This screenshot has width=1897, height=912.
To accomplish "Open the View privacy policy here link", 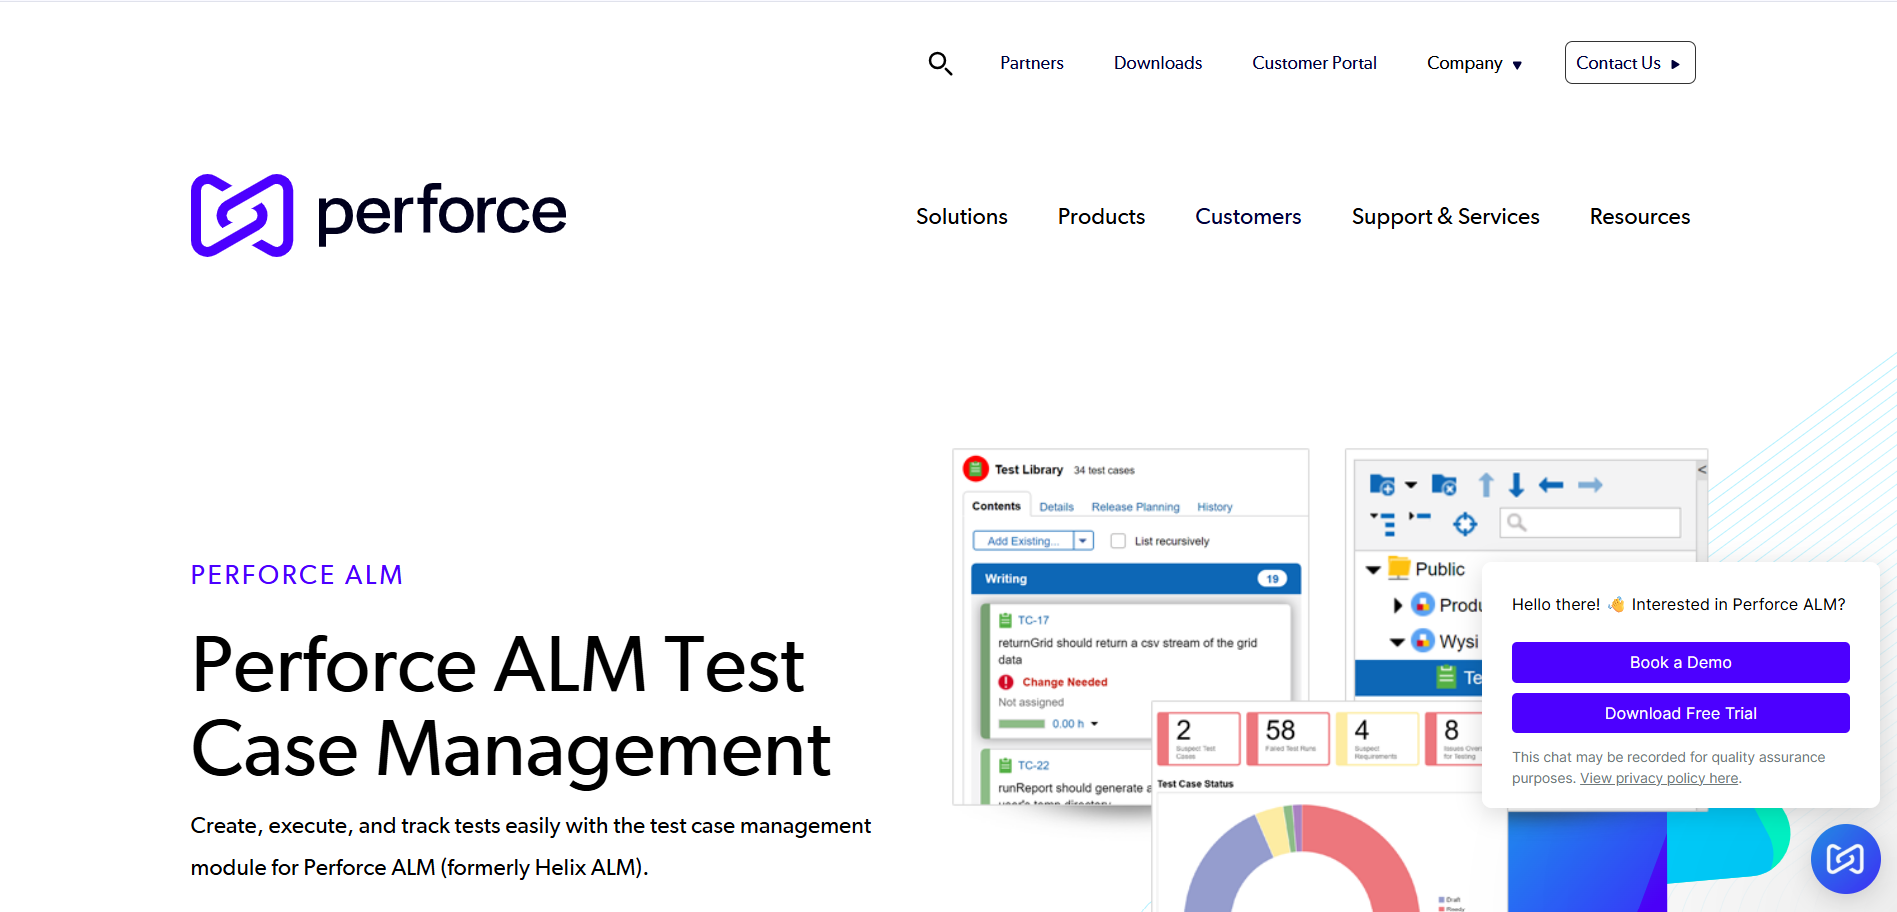I will [1659, 778].
